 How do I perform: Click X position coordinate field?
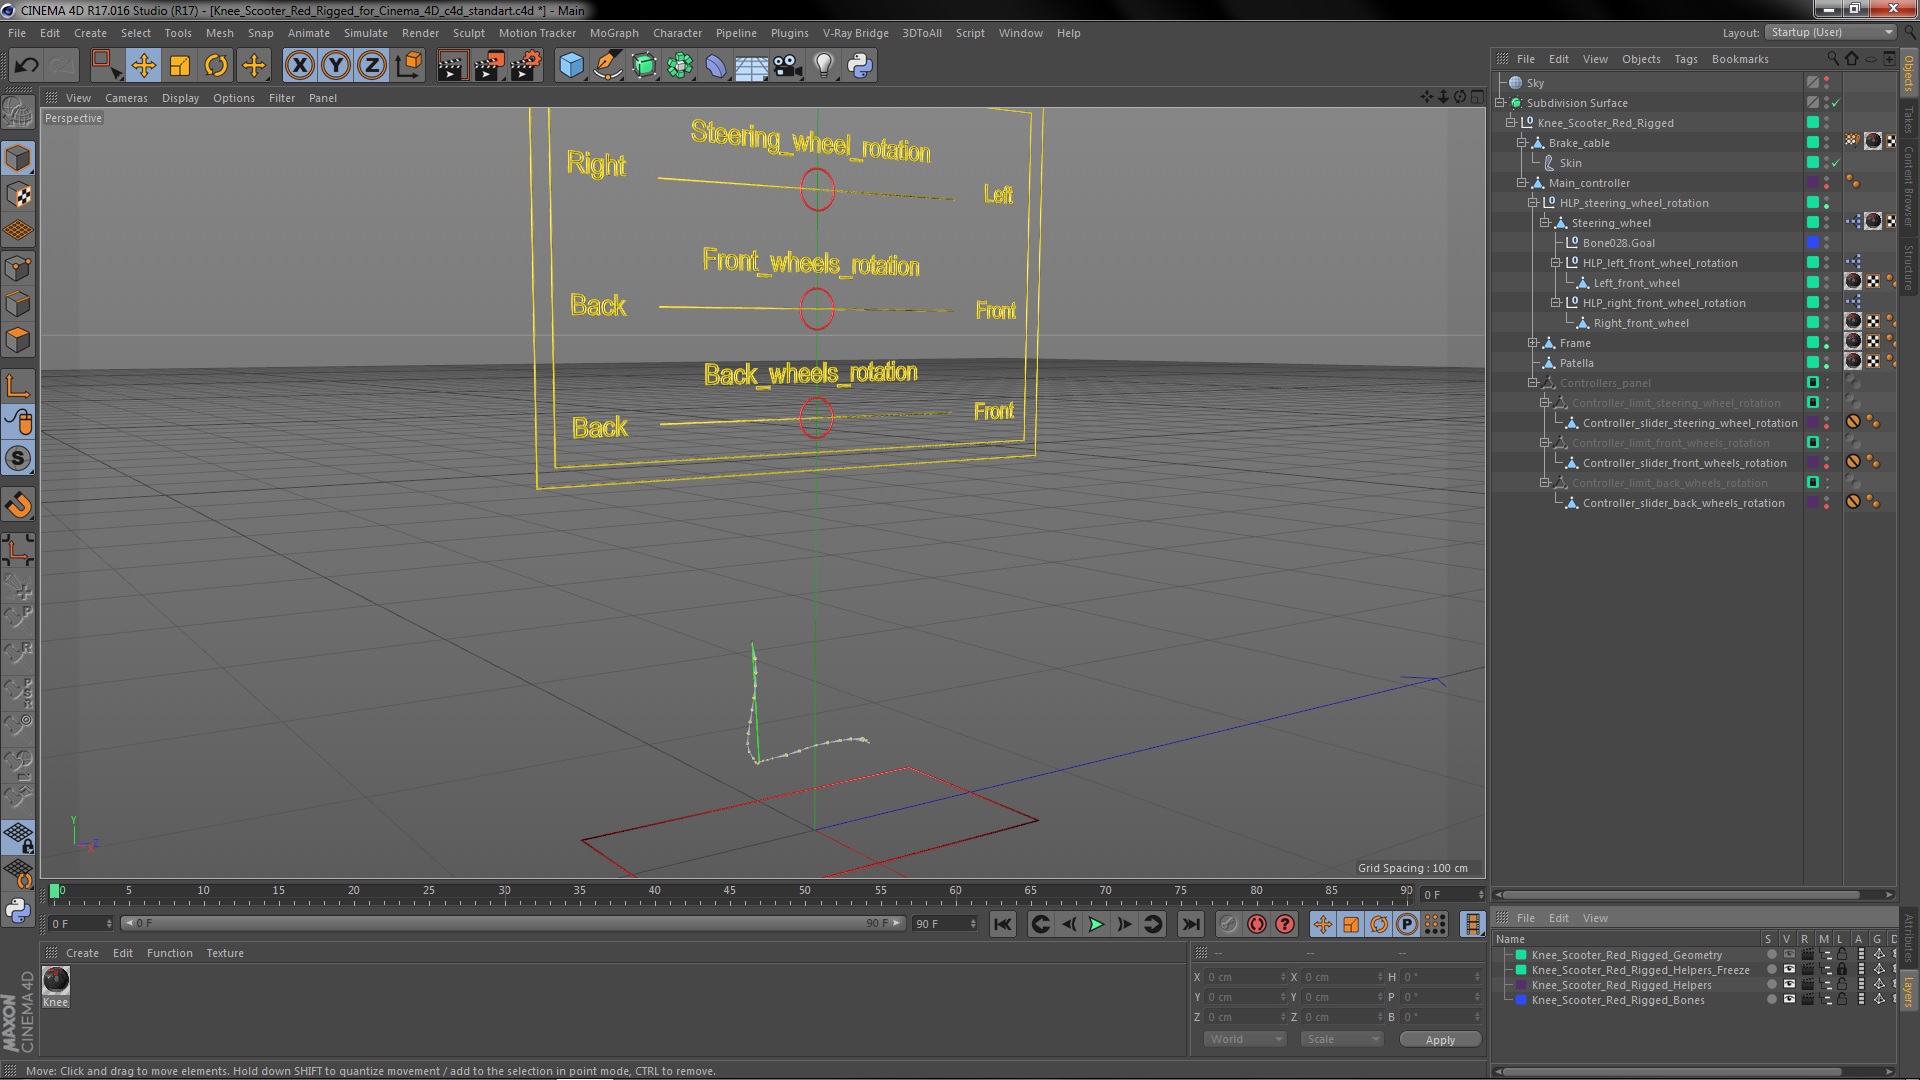[x=1245, y=977]
